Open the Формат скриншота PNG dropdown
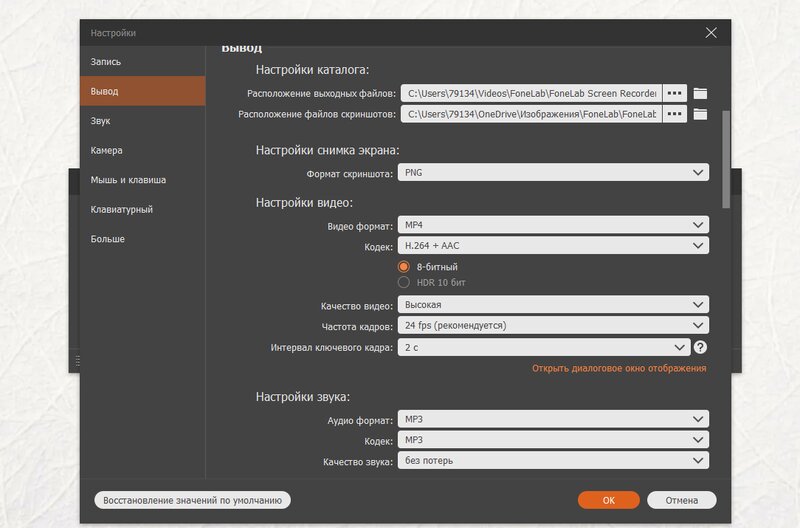The width and height of the screenshot is (800, 528). [x=553, y=172]
